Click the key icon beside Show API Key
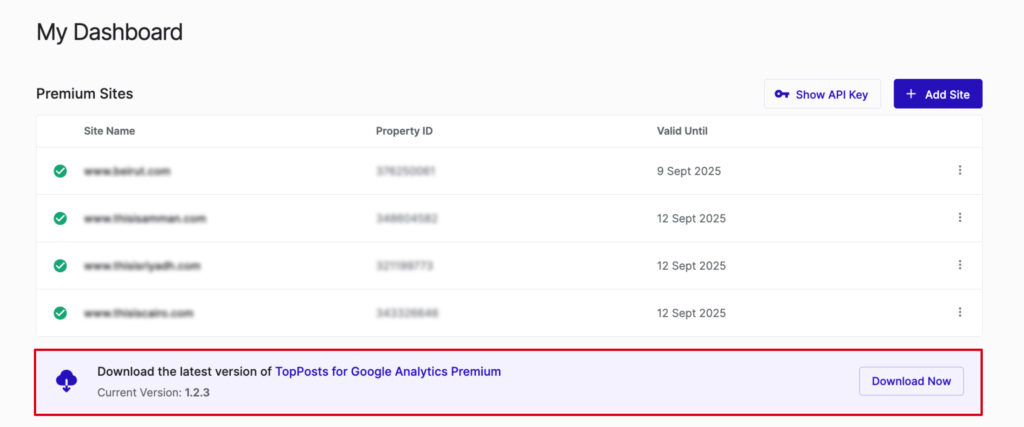Viewport: 1024px width, 427px height. click(782, 94)
